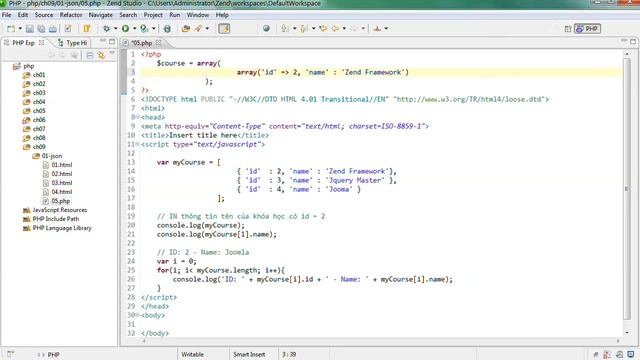The height and width of the screenshot is (360, 640).
Task: Select the ch01 folder
Action: 34,75
